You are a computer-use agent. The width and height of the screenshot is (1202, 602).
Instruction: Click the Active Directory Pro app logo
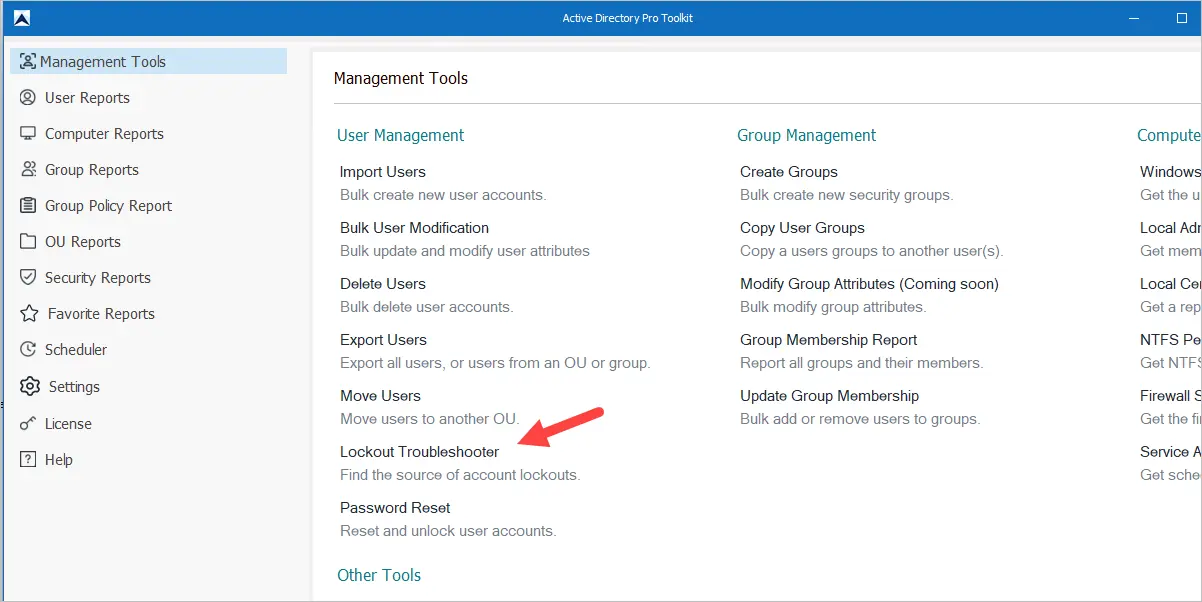pyautogui.click(x=22, y=18)
